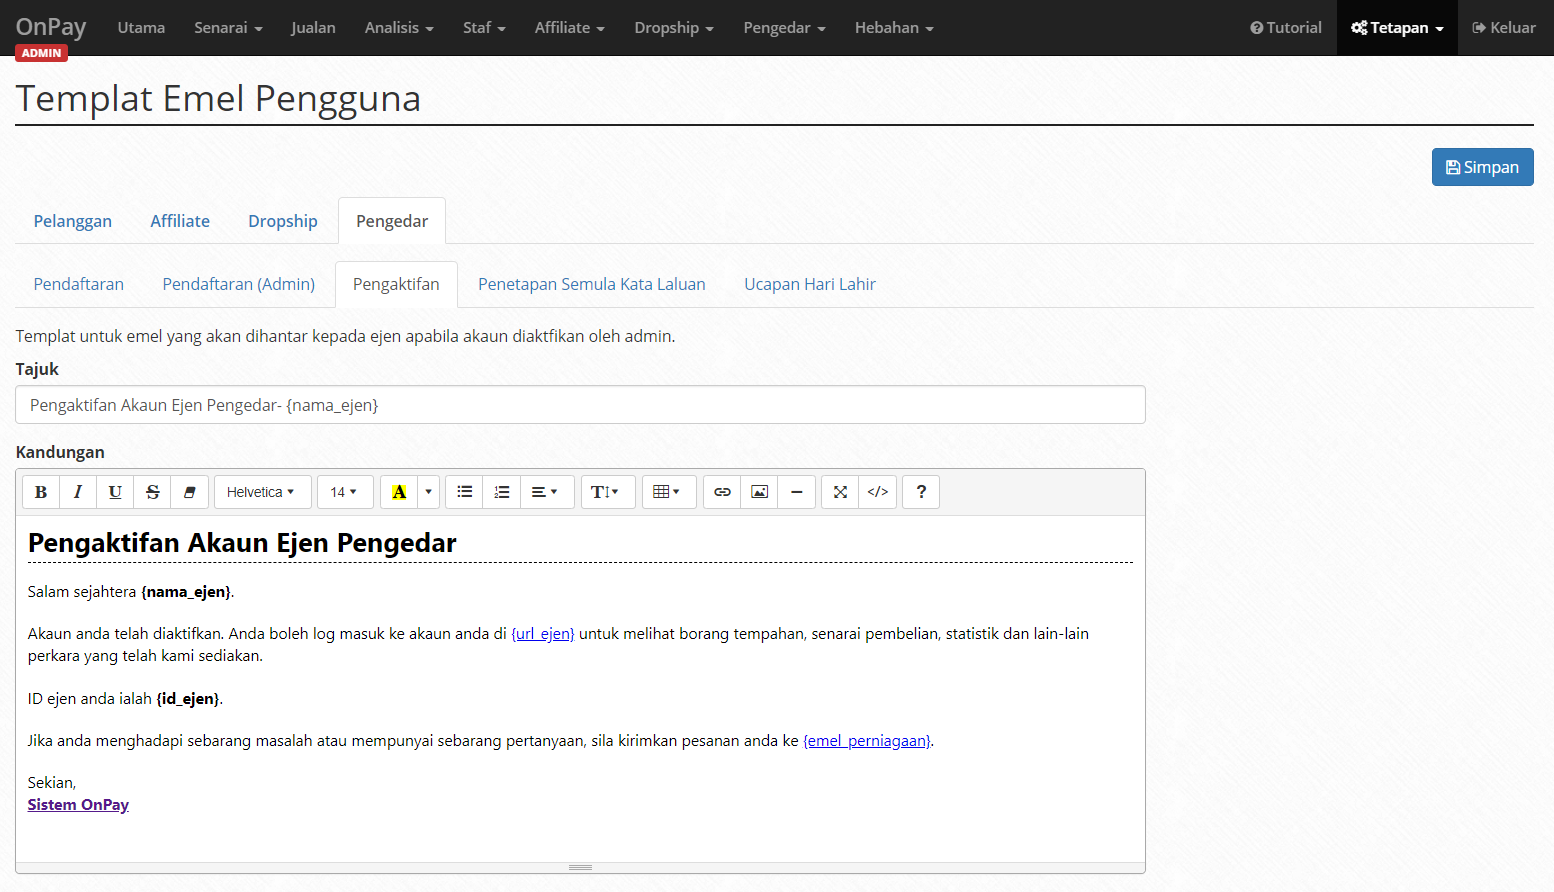Clear font style with eraser icon
The width and height of the screenshot is (1554, 892).
click(190, 492)
